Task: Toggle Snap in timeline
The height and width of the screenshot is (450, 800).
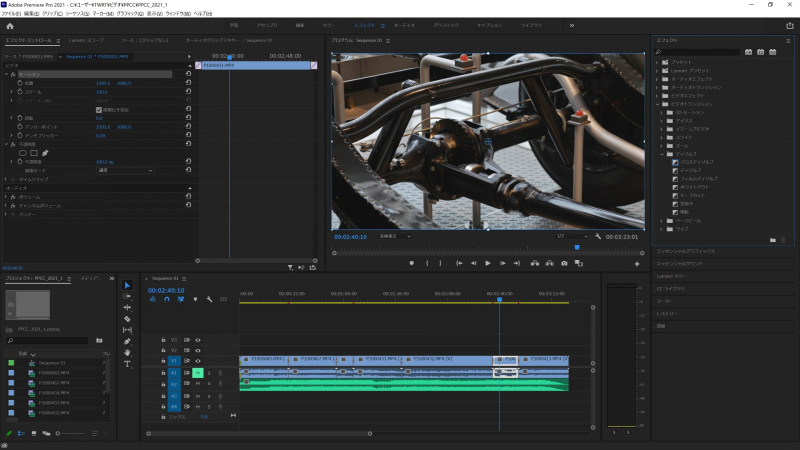Action: (167, 299)
